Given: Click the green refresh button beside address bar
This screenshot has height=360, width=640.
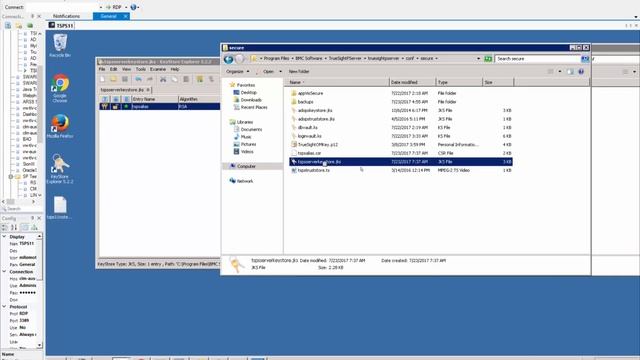Looking at the screenshot, I should (488, 59).
